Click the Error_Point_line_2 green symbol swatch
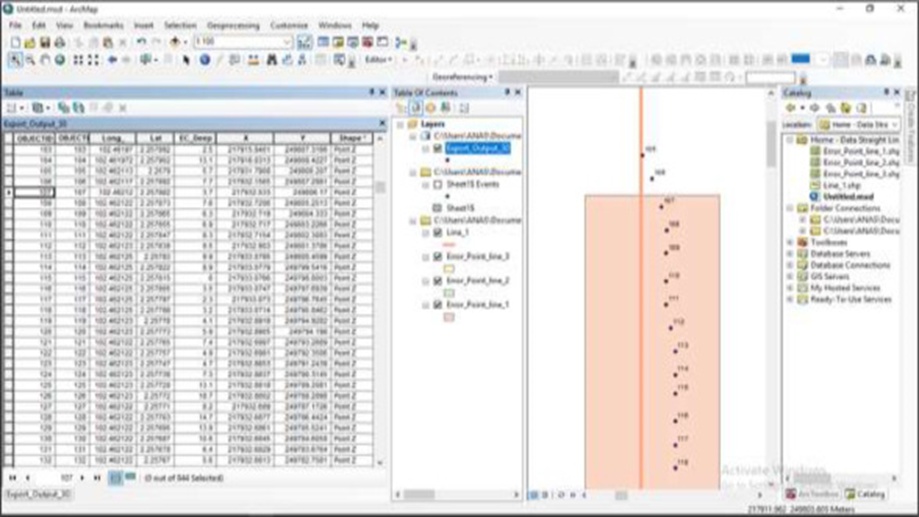The width and height of the screenshot is (919, 517). coord(449,293)
